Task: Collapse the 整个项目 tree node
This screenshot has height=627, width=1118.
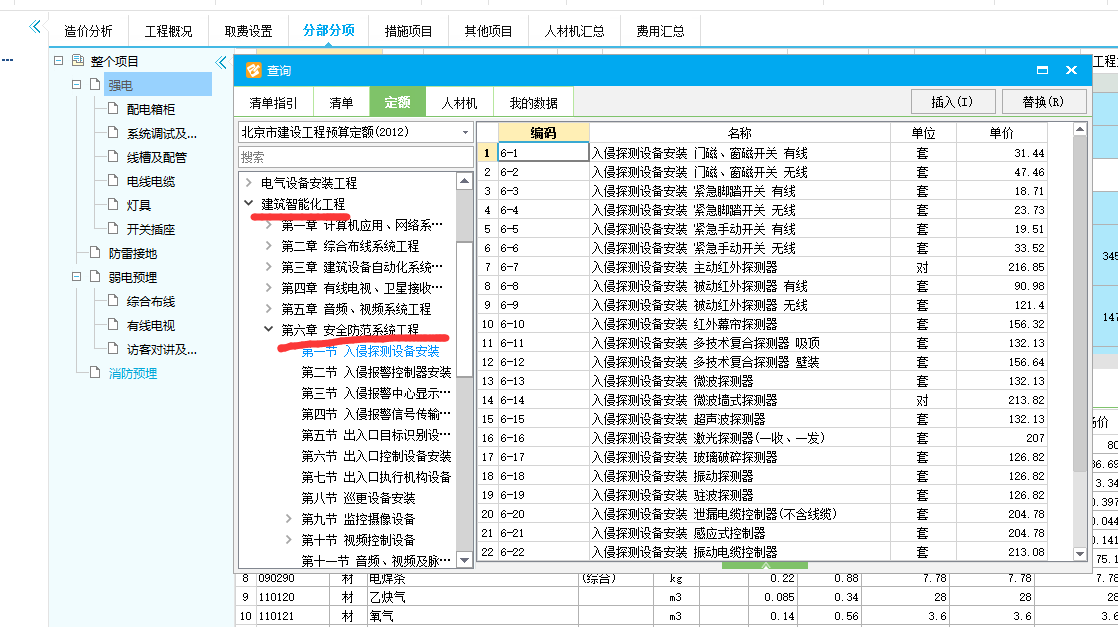Action: (58, 61)
